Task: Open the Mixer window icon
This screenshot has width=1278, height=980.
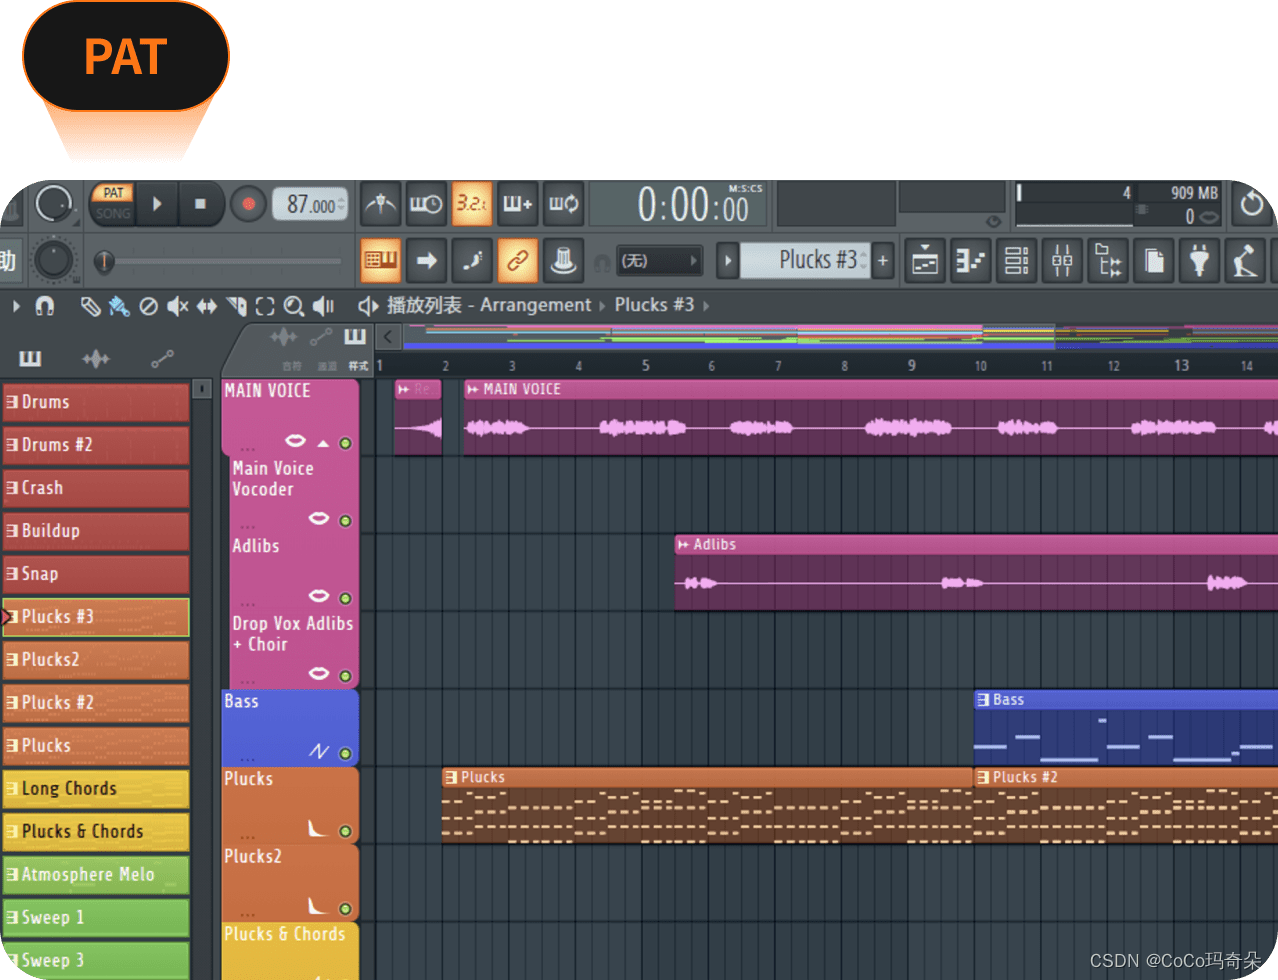Action: 1062,262
